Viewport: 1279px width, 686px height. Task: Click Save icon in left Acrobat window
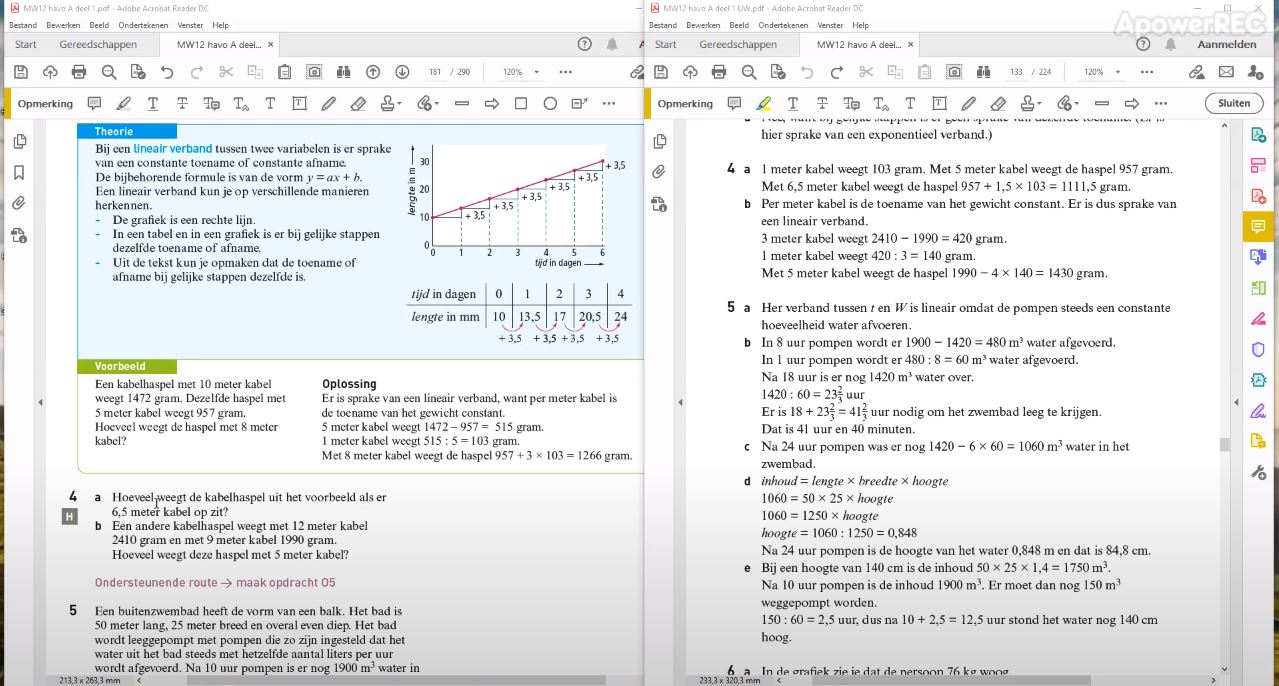click(x=20, y=72)
